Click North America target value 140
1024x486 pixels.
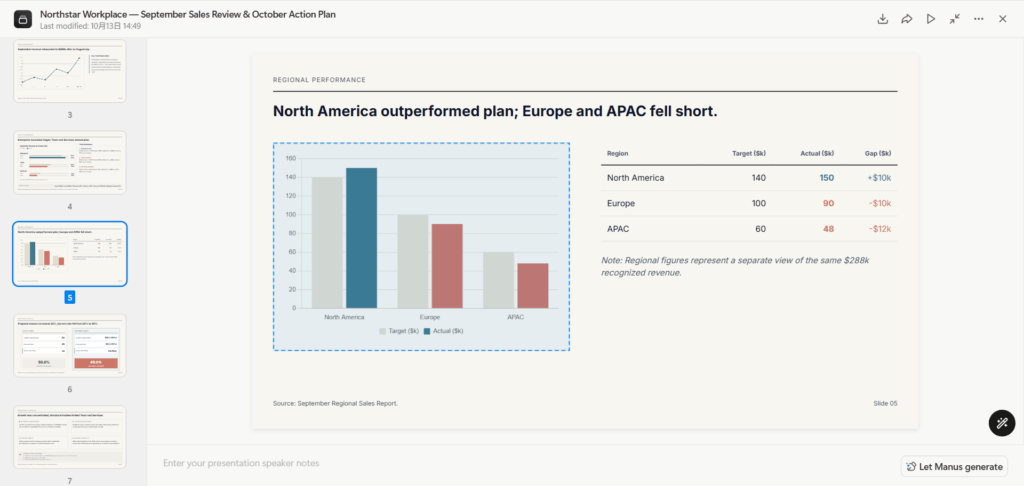point(758,178)
